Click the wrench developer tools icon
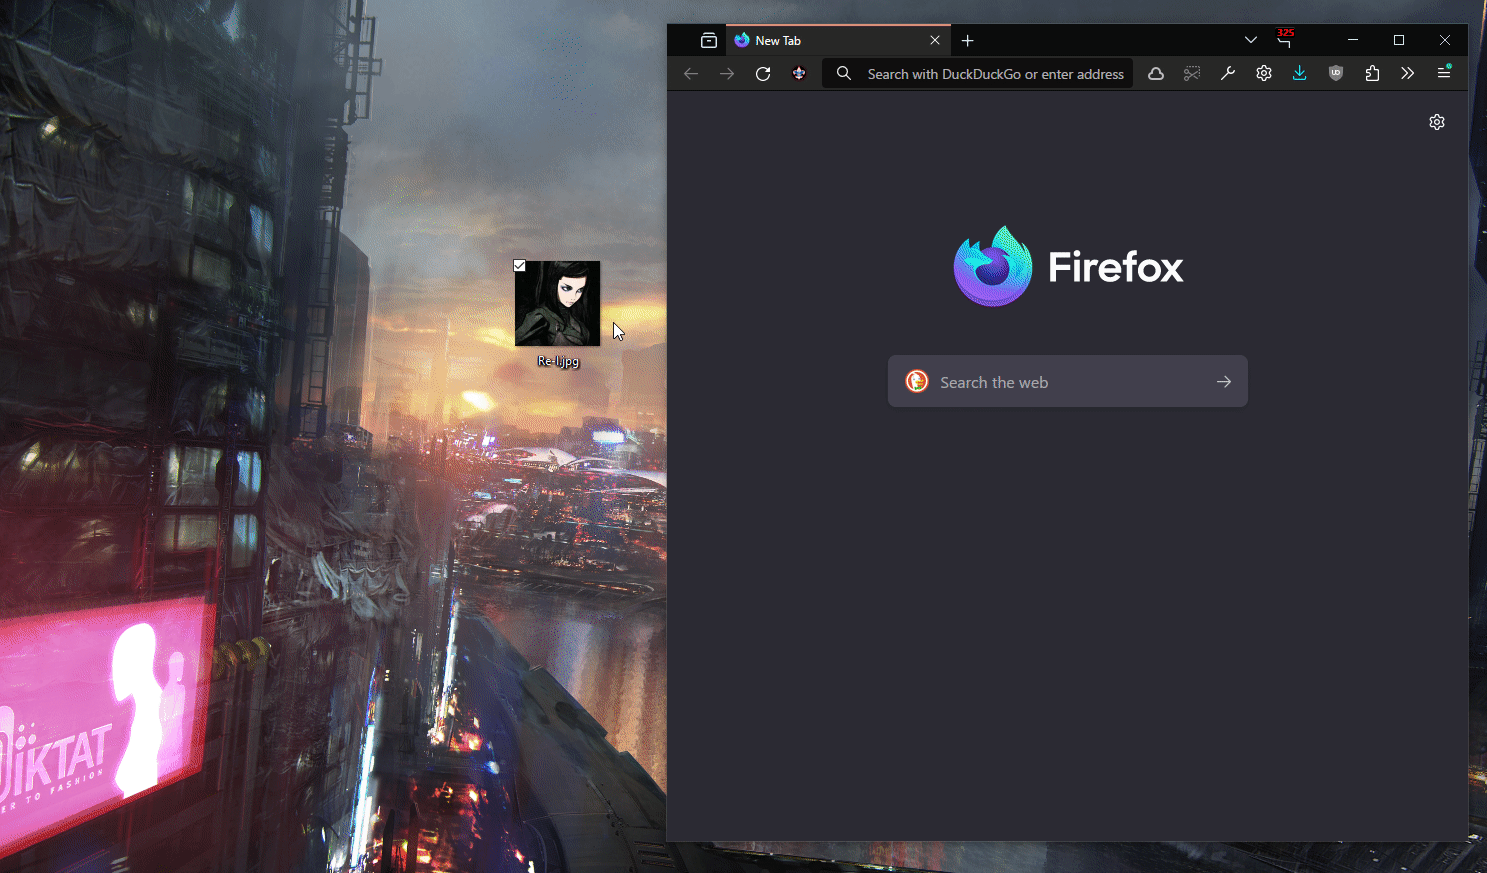1487x873 pixels. [x=1228, y=73]
